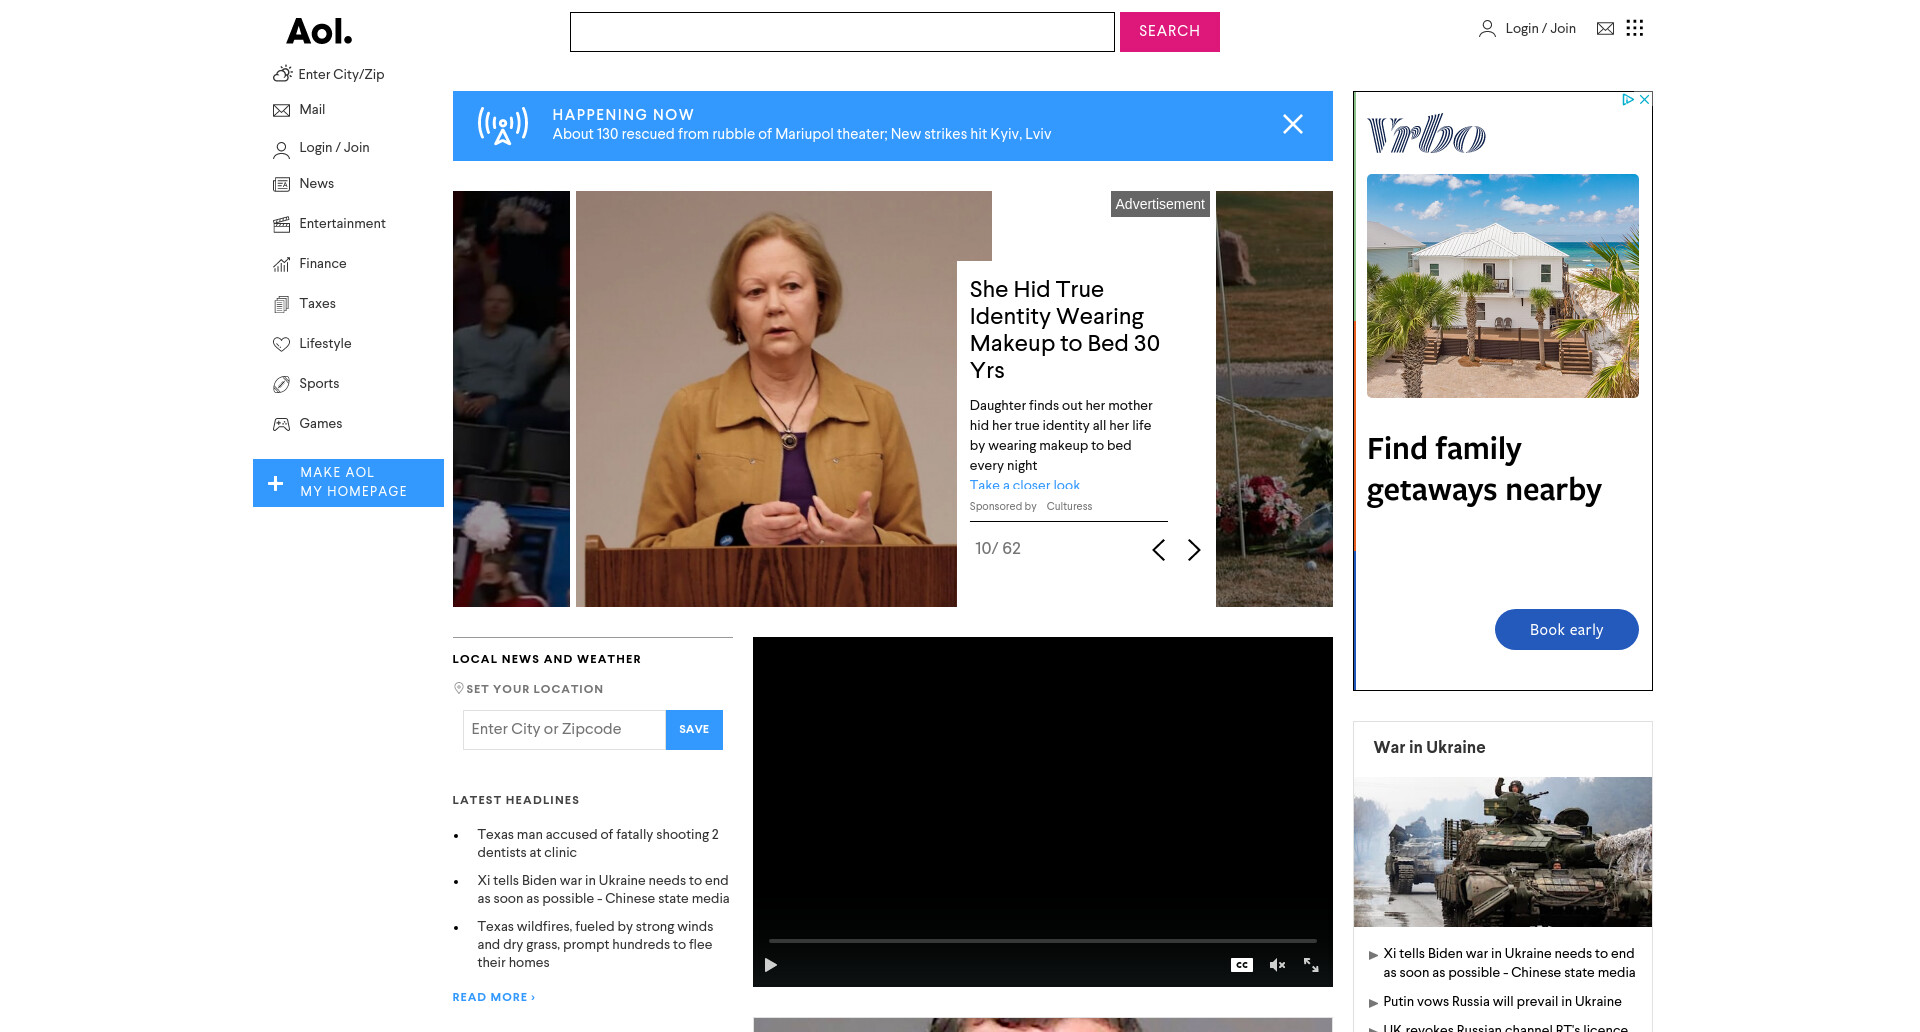The width and height of the screenshot is (1920, 1032).
Task: Click the sidebar Login / Join person icon
Action: [x=282, y=150]
